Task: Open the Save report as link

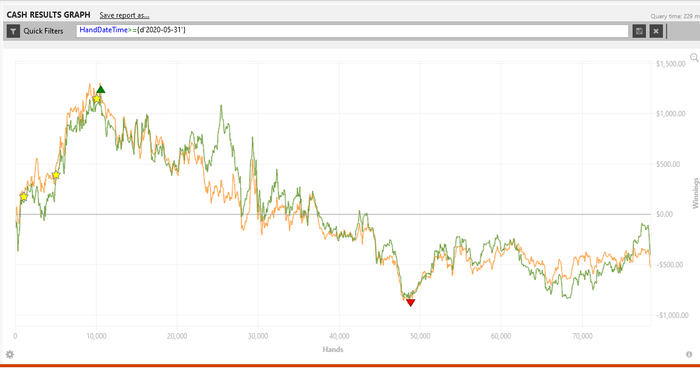Action: pos(124,15)
